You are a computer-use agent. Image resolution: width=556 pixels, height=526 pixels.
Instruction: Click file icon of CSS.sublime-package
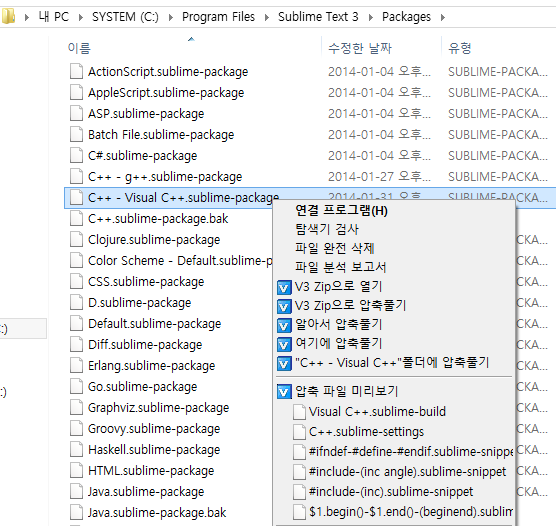[x=76, y=281]
